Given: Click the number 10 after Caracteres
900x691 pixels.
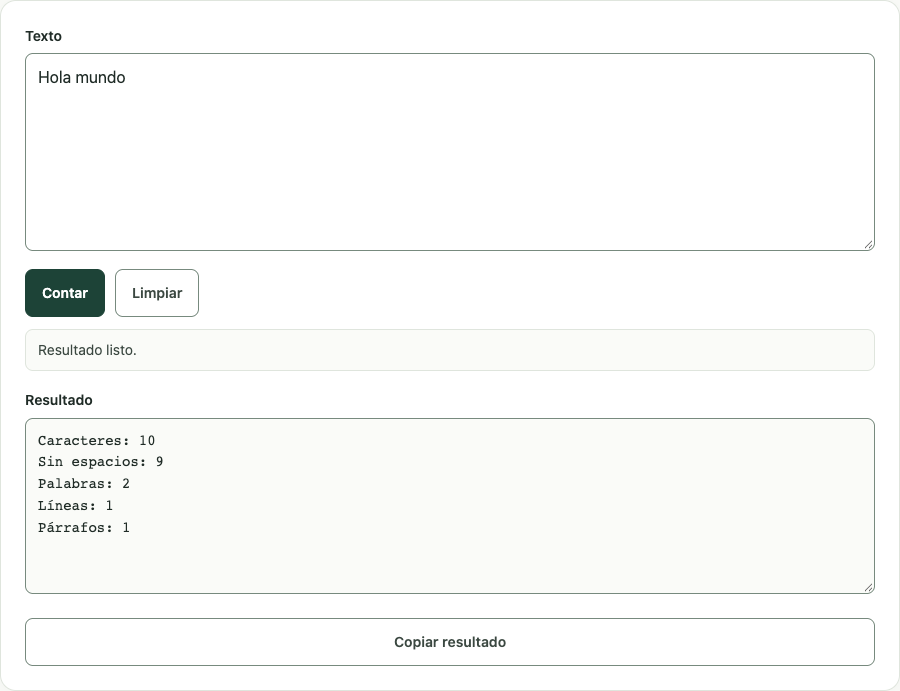Looking at the screenshot, I should click(x=147, y=440).
